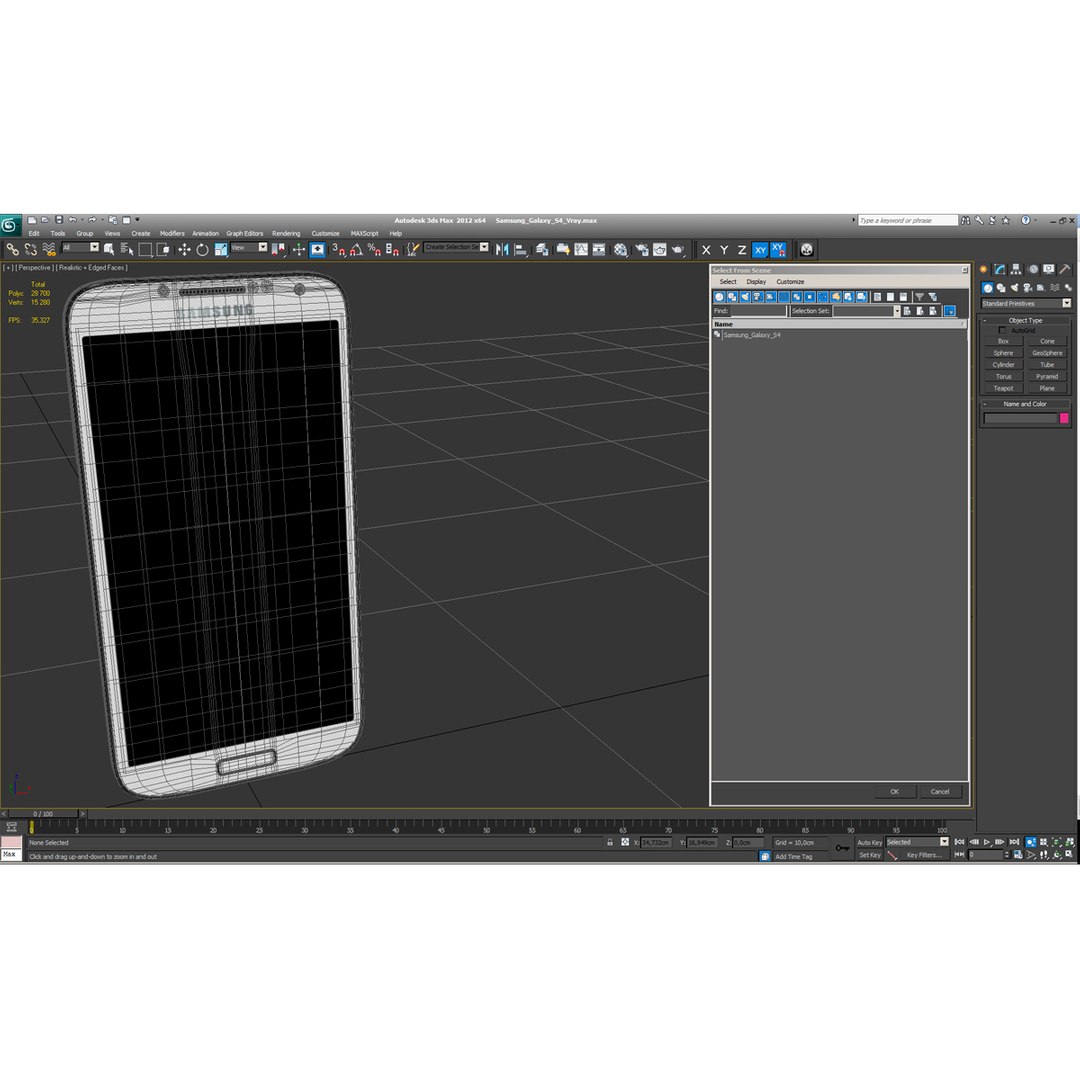The image size is (1080, 1080).
Task: Open Key Filters dialog button
Action: pos(923,855)
